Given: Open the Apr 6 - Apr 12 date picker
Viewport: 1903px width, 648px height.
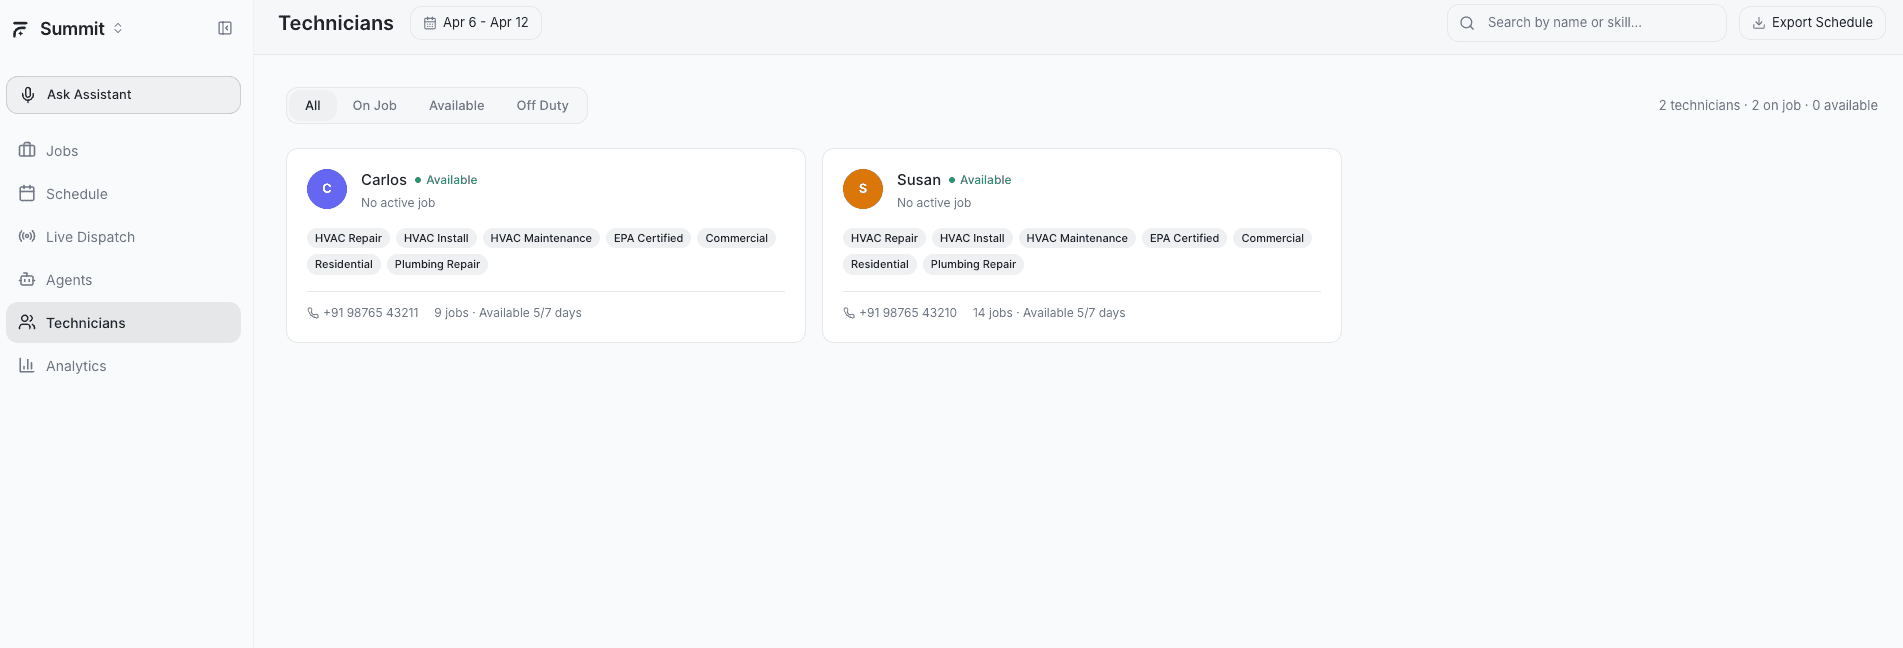Looking at the screenshot, I should [x=476, y=23].
